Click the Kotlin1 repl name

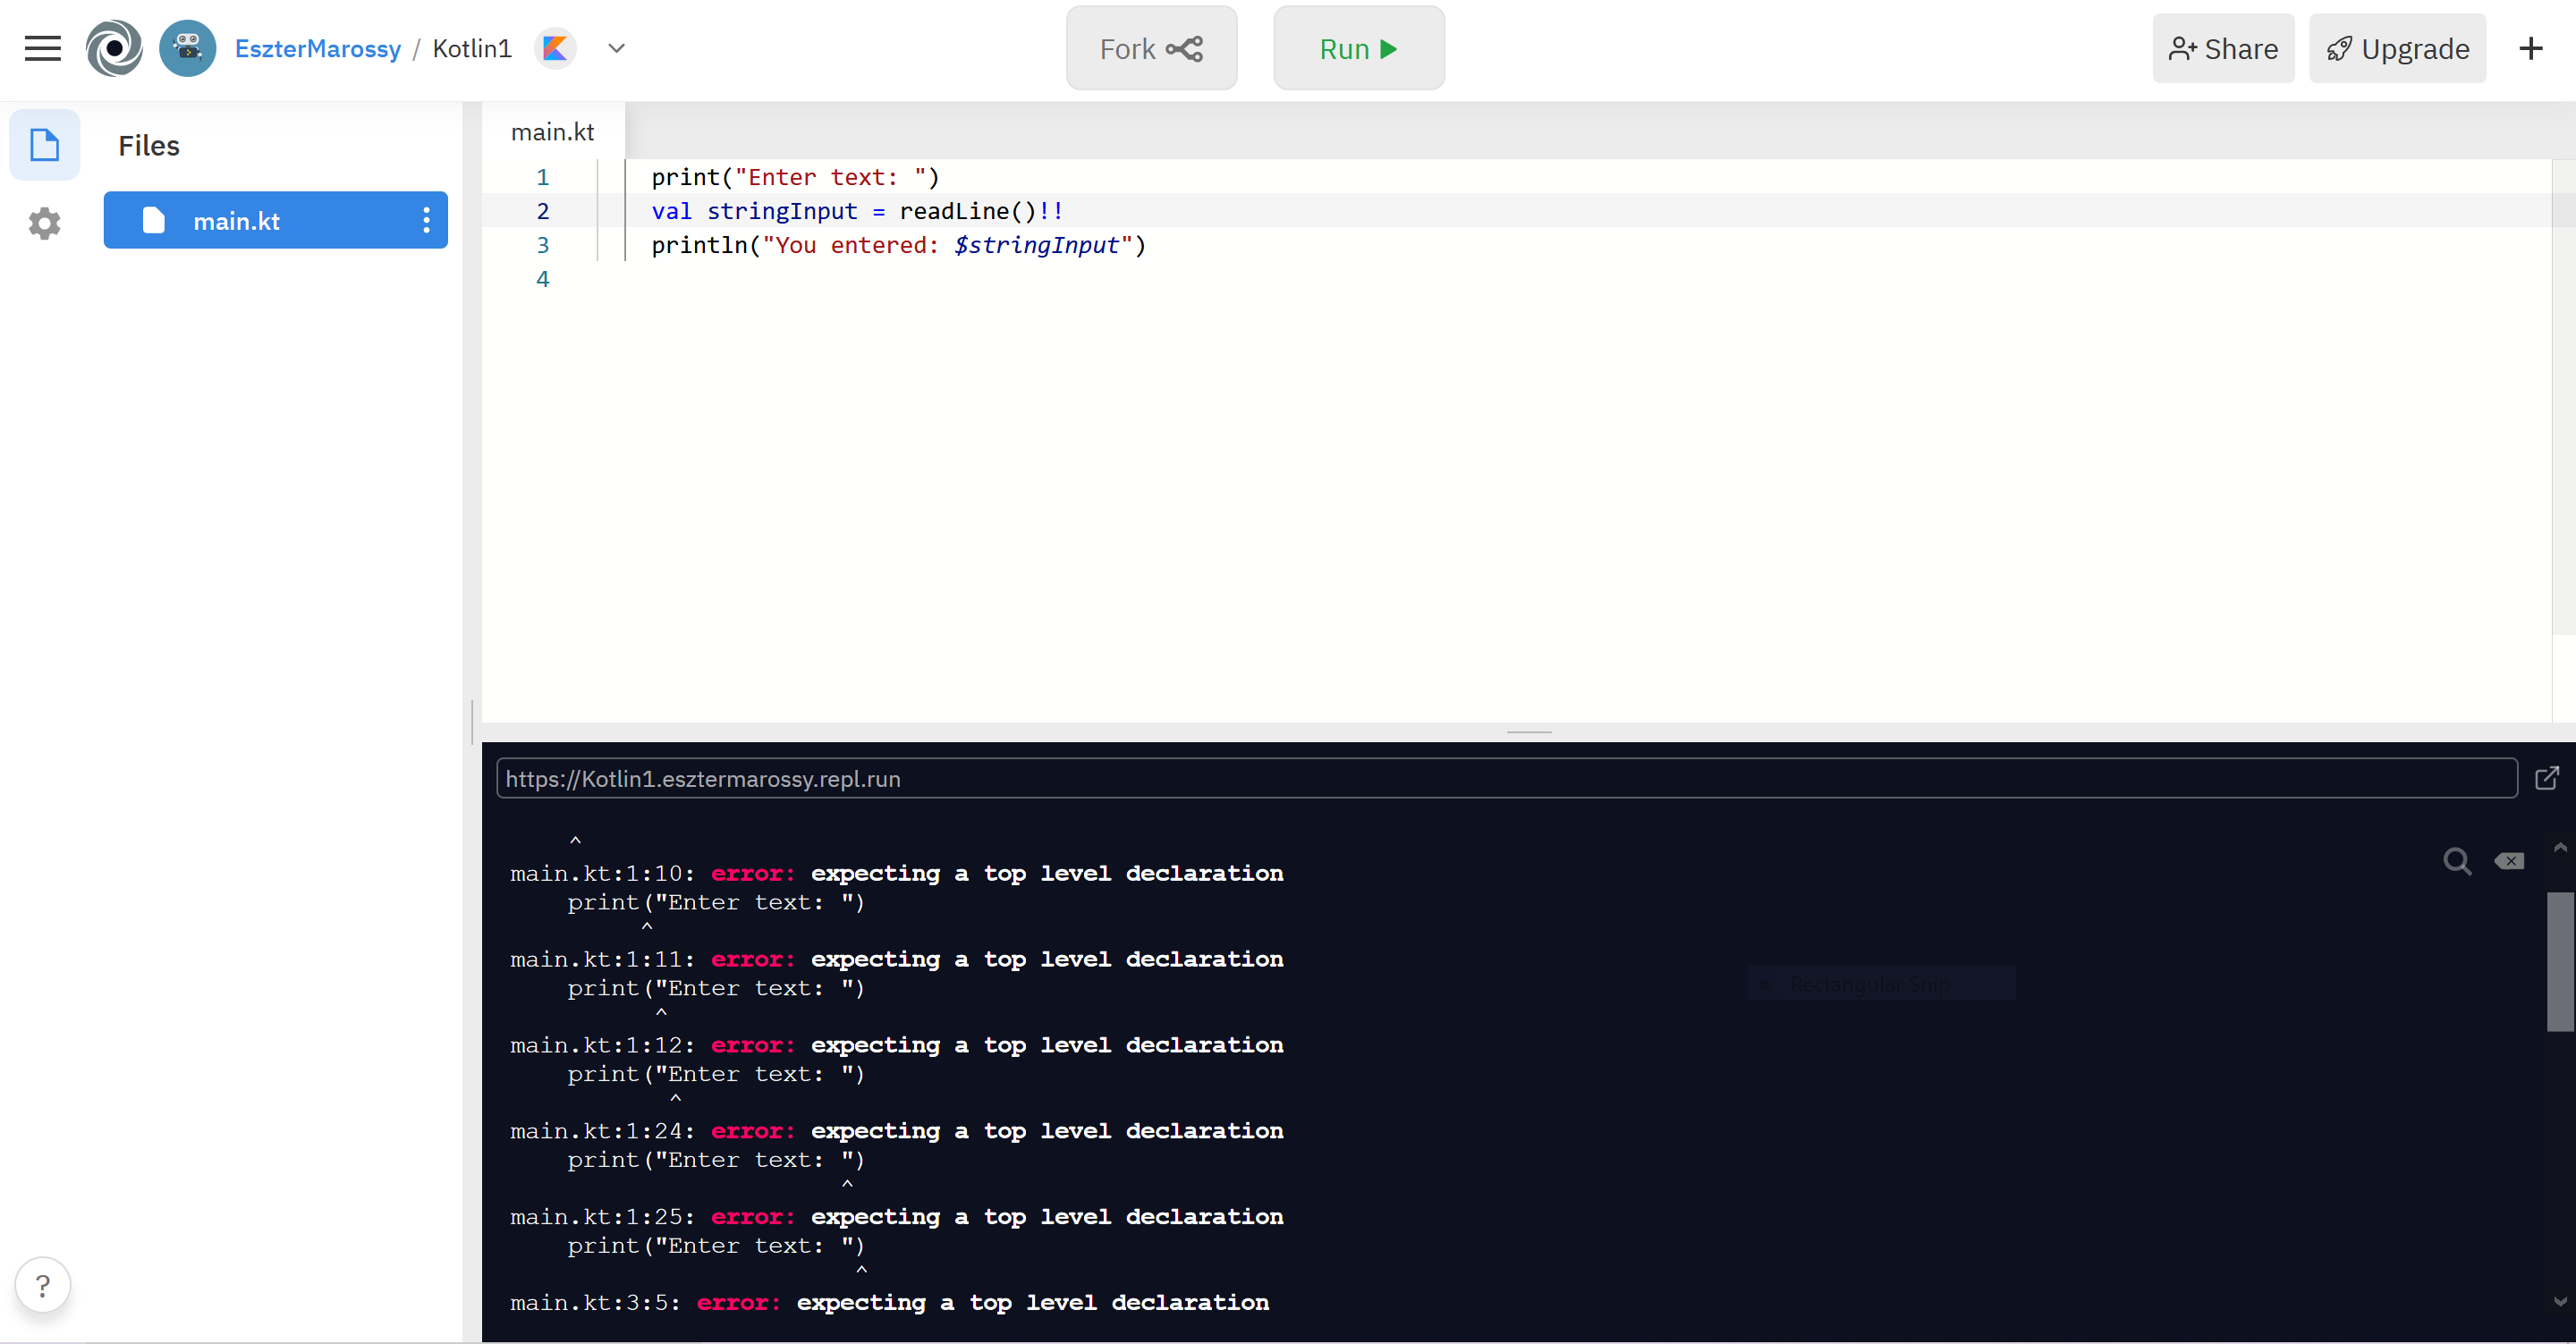tap(472, 49)
